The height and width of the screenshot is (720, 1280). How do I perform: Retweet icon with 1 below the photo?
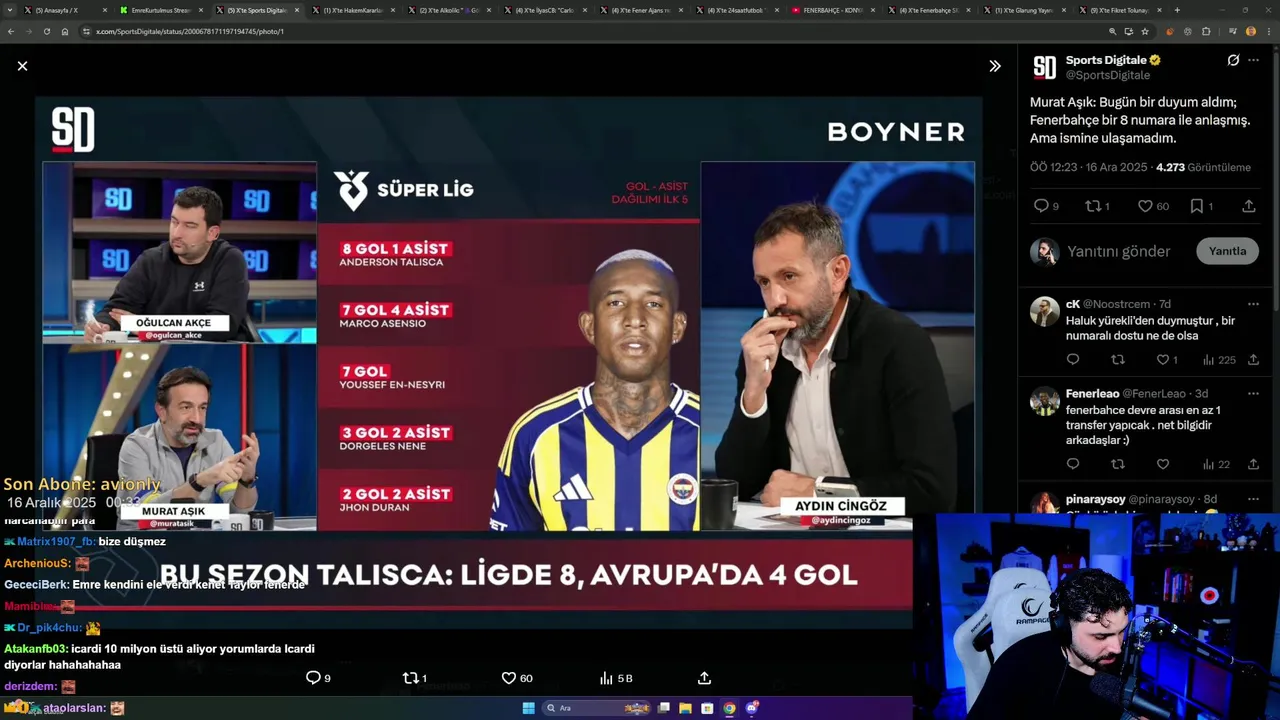pyautogui.click(x=414, y=678)
